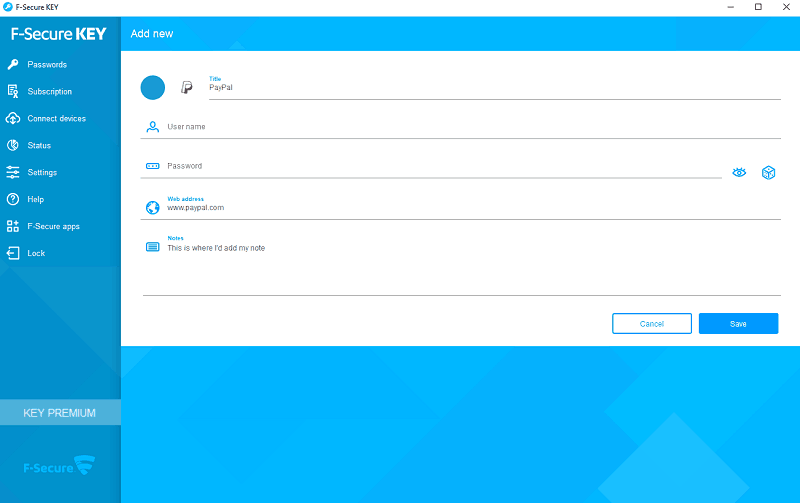Minimize the F-Secure KEY window
Viewport: 800px width, 503px height.
(x=731, y=7)
